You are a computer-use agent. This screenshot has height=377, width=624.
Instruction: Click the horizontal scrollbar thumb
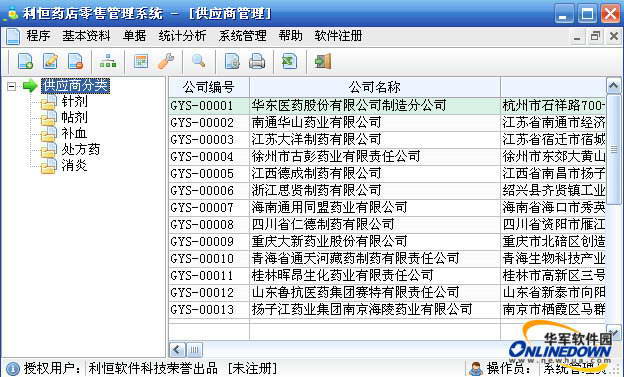(194, 350)
